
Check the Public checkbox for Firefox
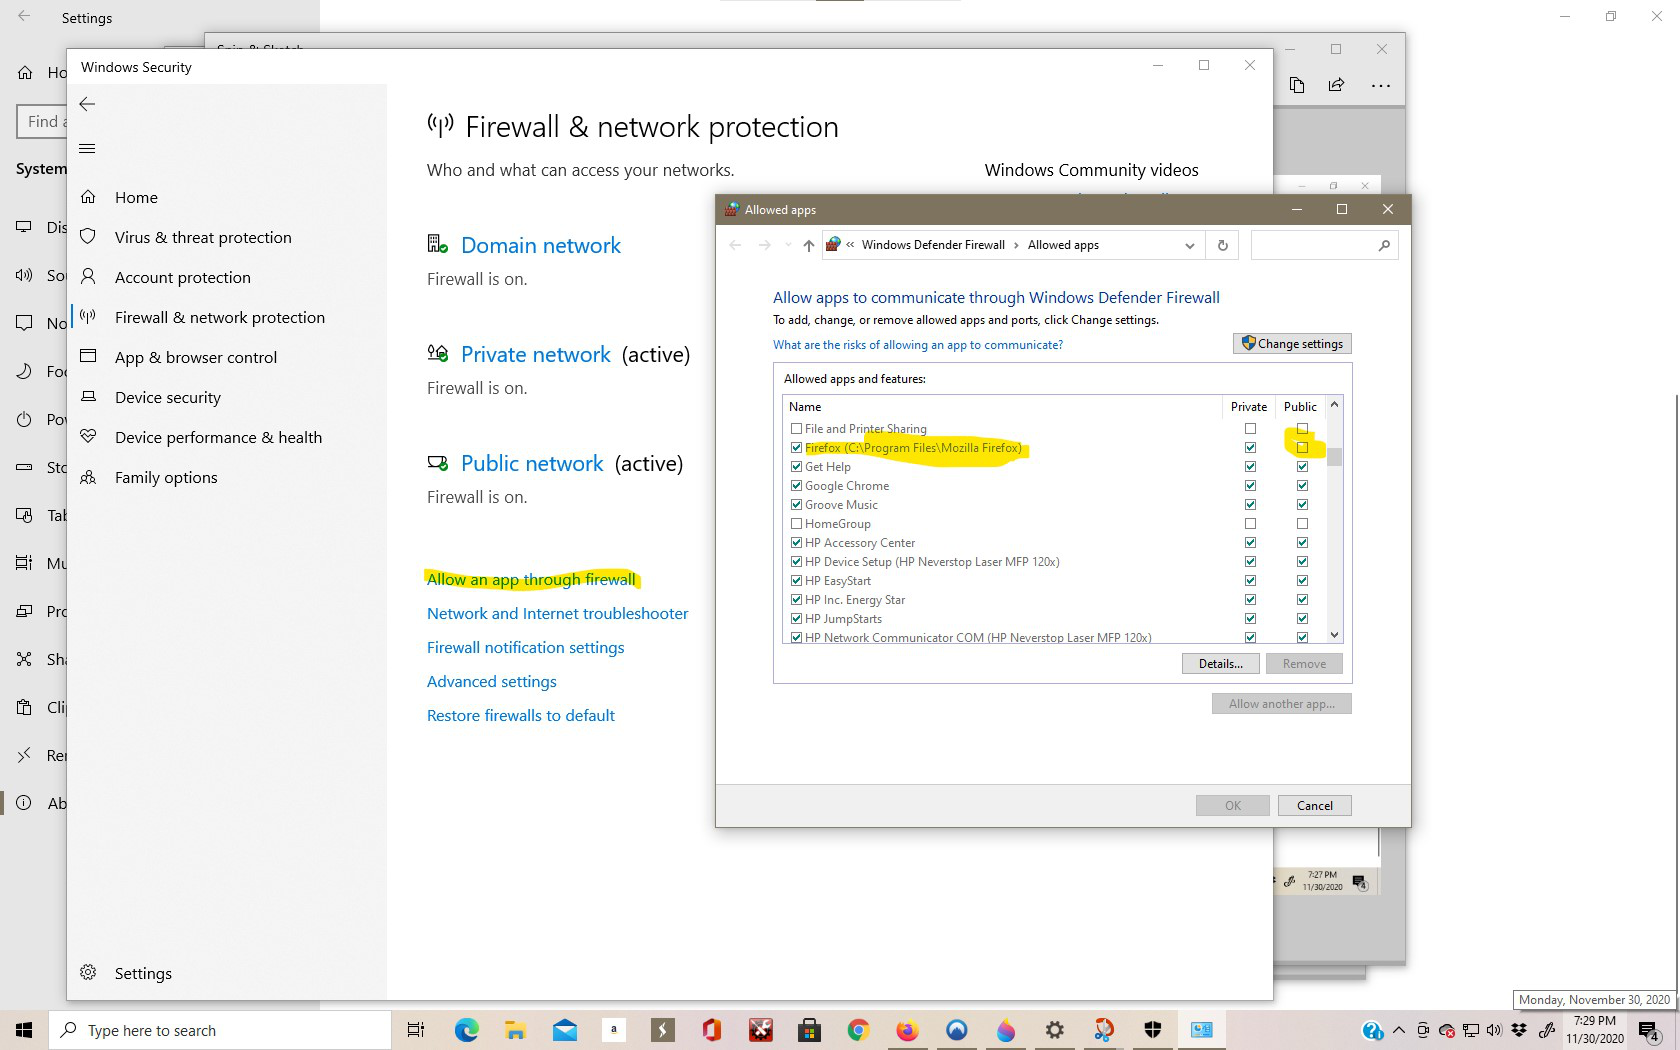pyautogui.click(x=1302, y=448)
